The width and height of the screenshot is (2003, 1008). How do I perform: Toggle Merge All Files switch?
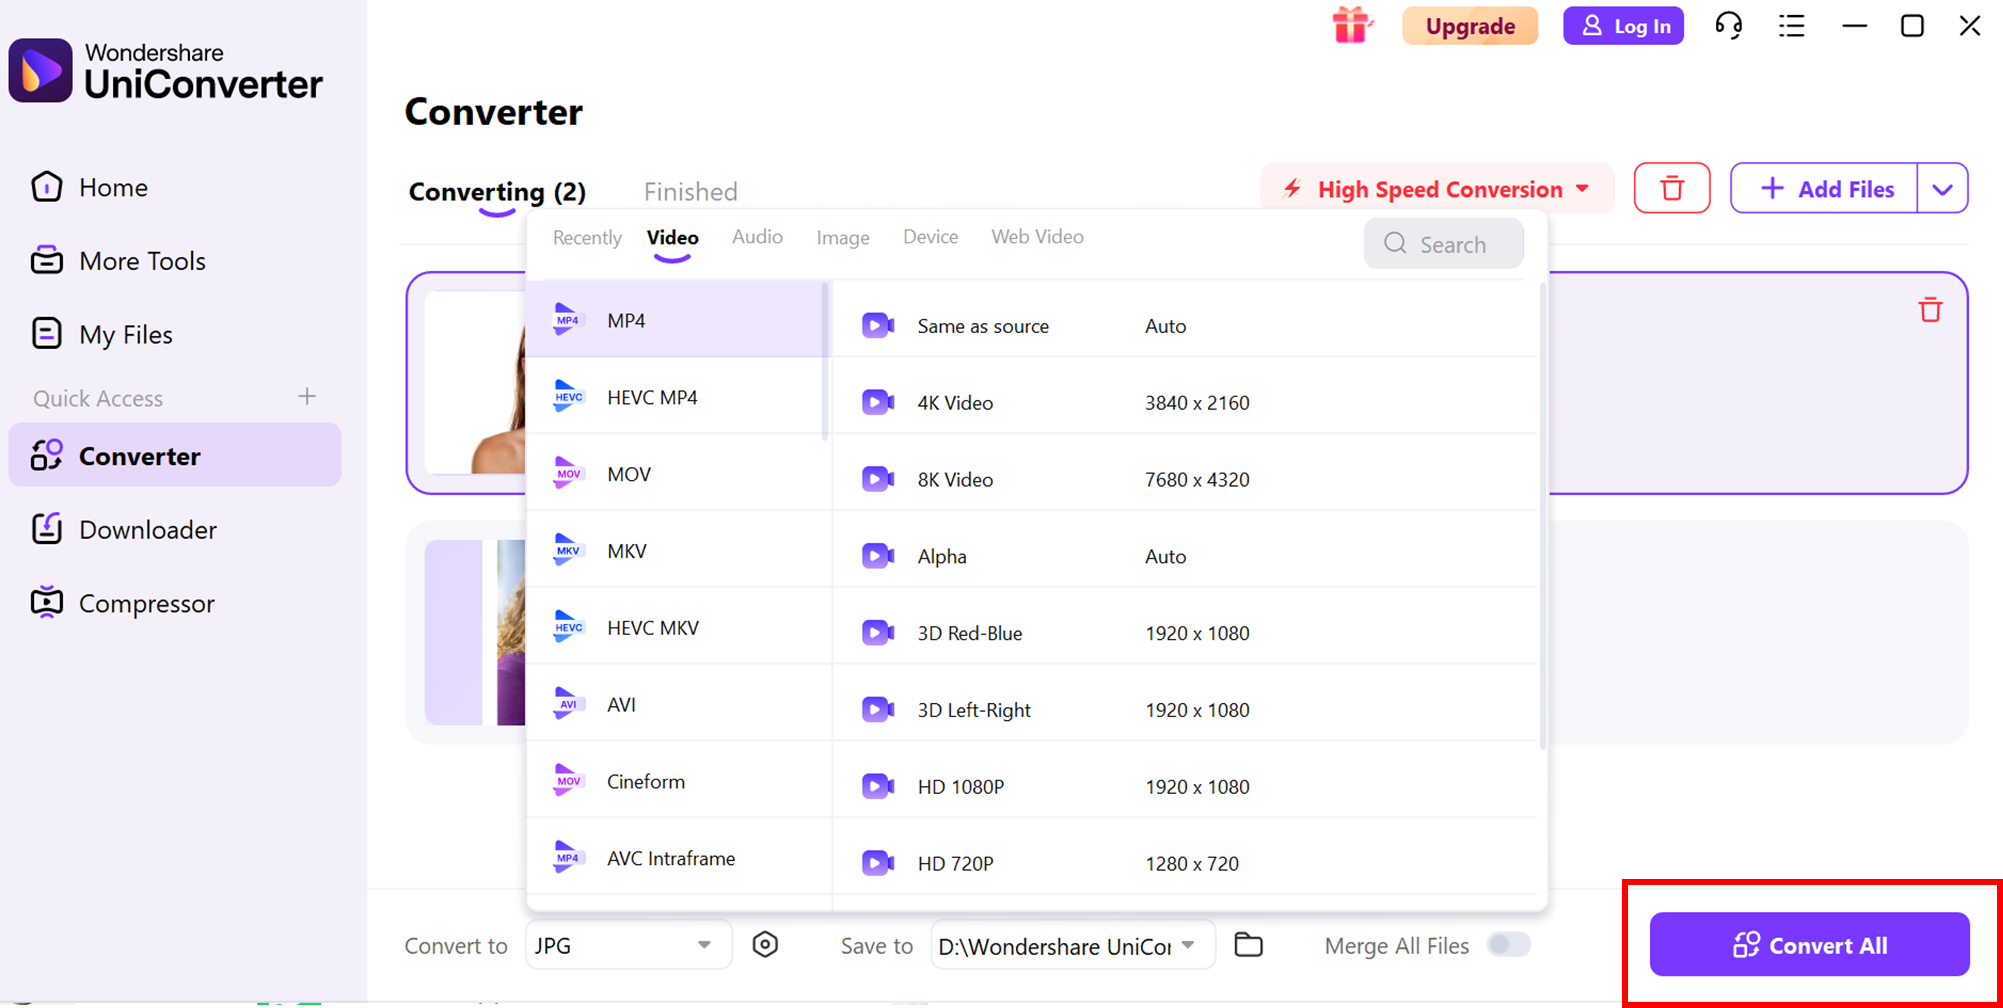[1508, 945]
